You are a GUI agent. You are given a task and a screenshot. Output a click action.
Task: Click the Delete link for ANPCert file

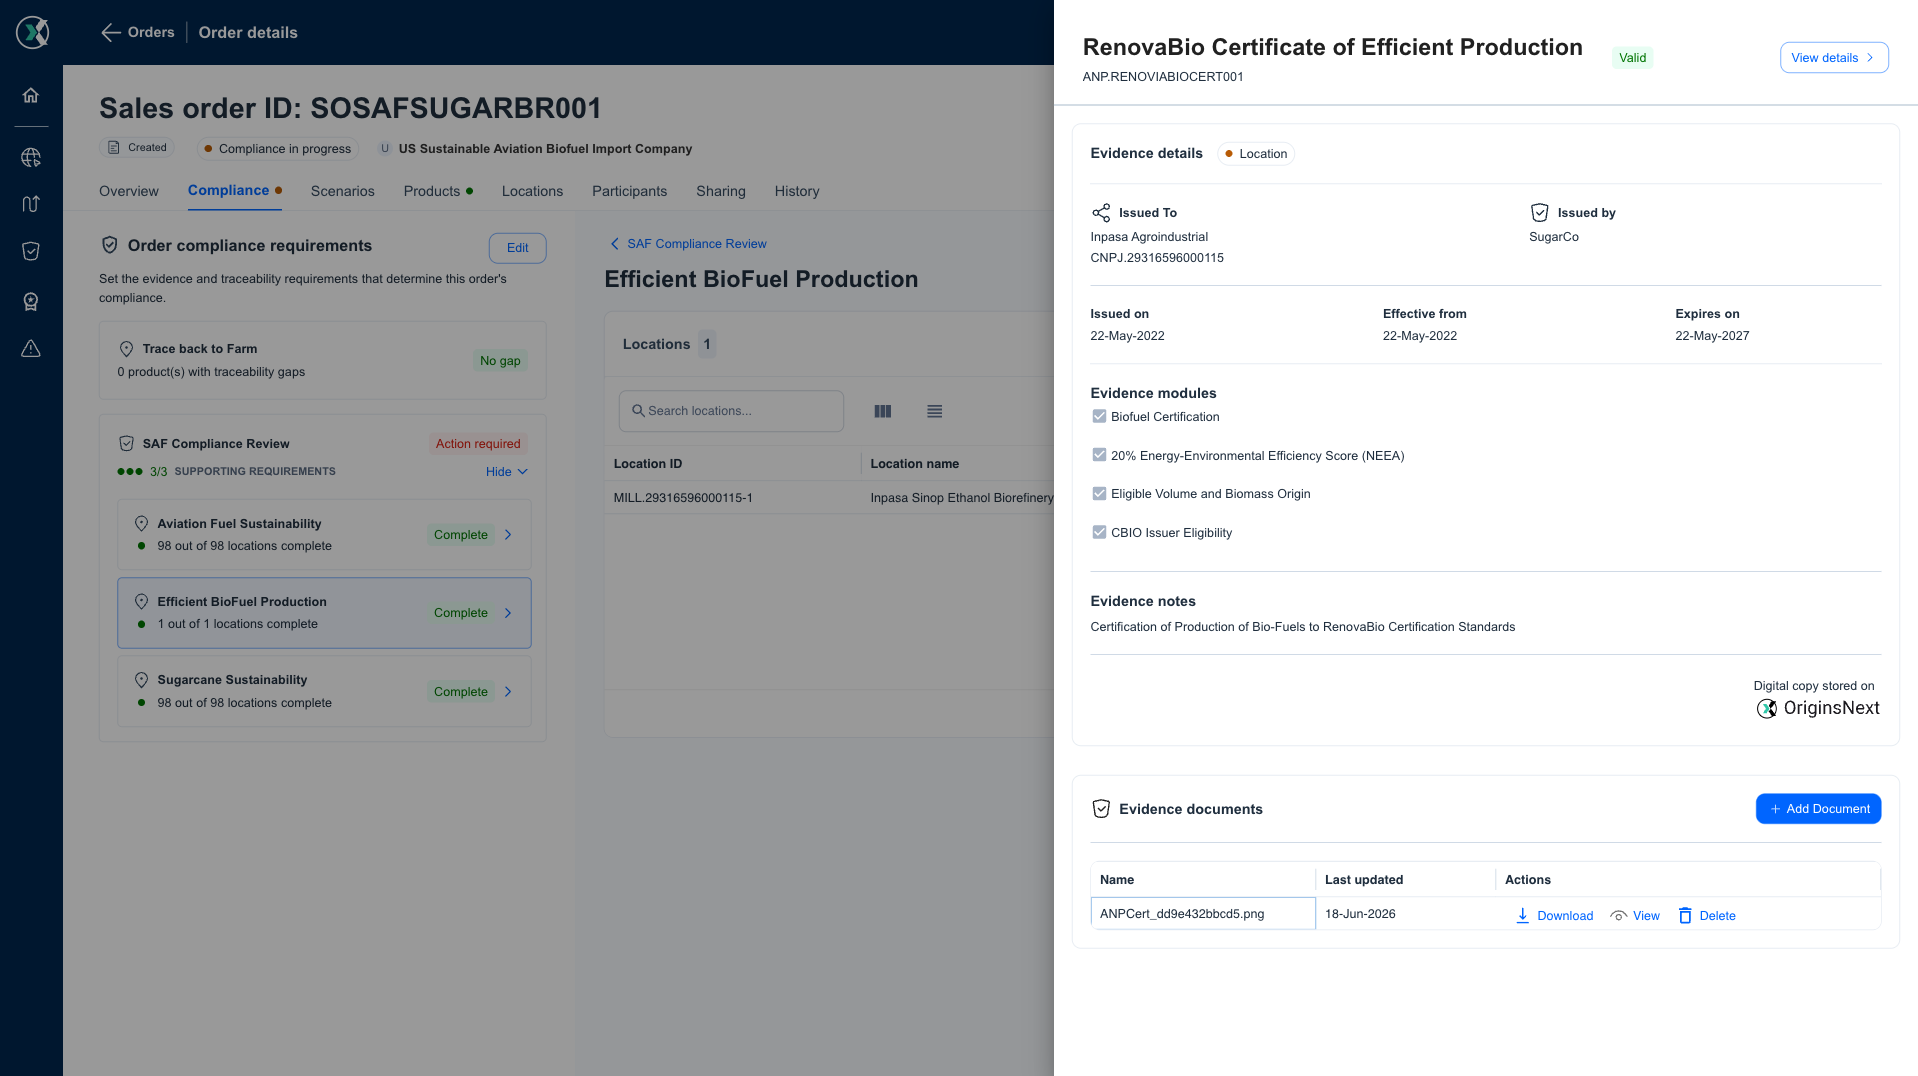tap(1717, 916)
